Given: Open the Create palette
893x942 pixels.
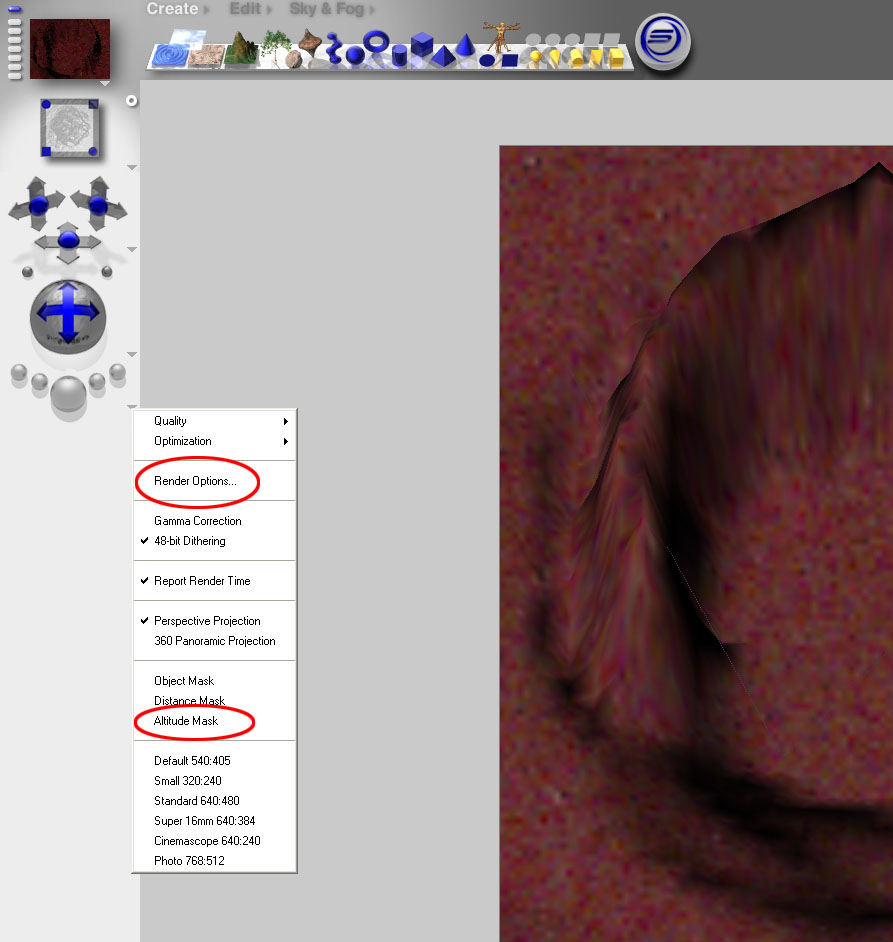Looking at the screenshot, I should click(x=172, y=9).
